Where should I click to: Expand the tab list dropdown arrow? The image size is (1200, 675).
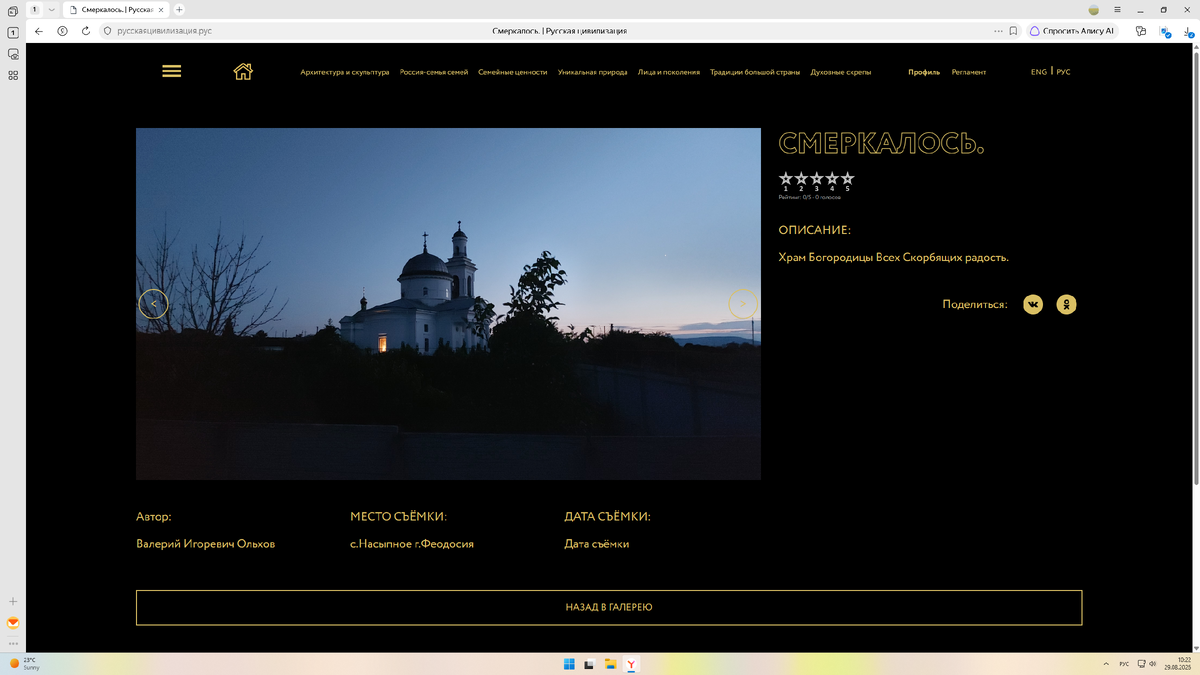click(52, 9)
